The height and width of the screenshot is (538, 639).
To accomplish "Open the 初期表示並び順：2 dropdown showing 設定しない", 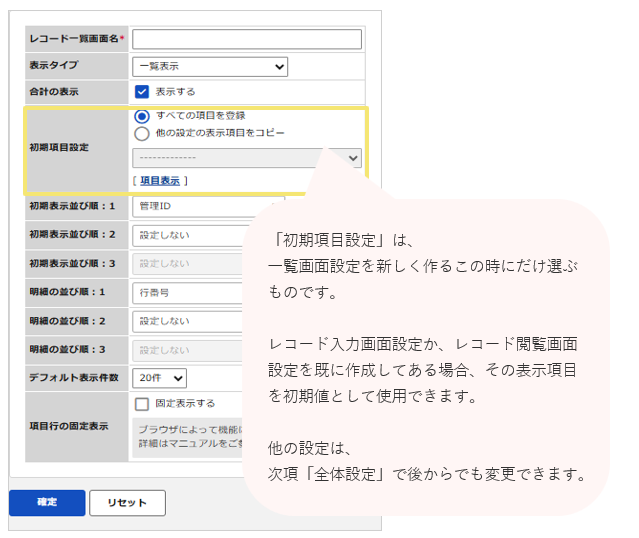I will [x=188, y=236].
